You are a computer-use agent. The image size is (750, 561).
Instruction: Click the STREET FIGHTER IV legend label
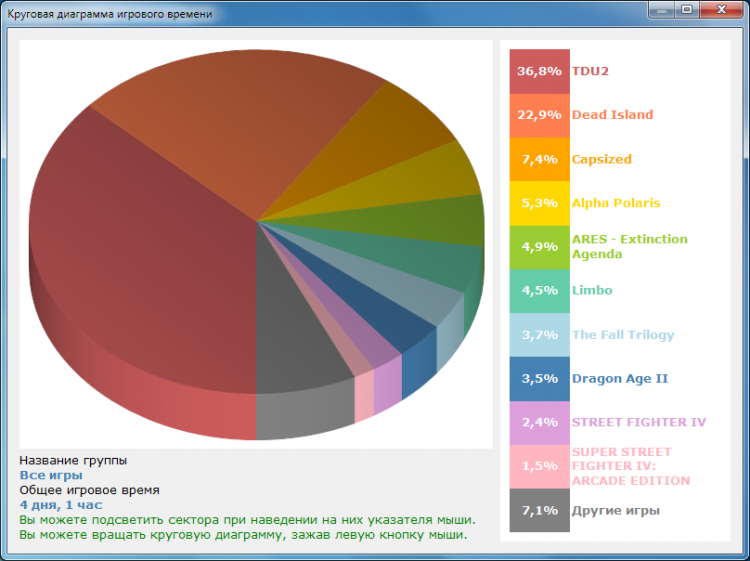pyautogui.click(x=639, y=422)
